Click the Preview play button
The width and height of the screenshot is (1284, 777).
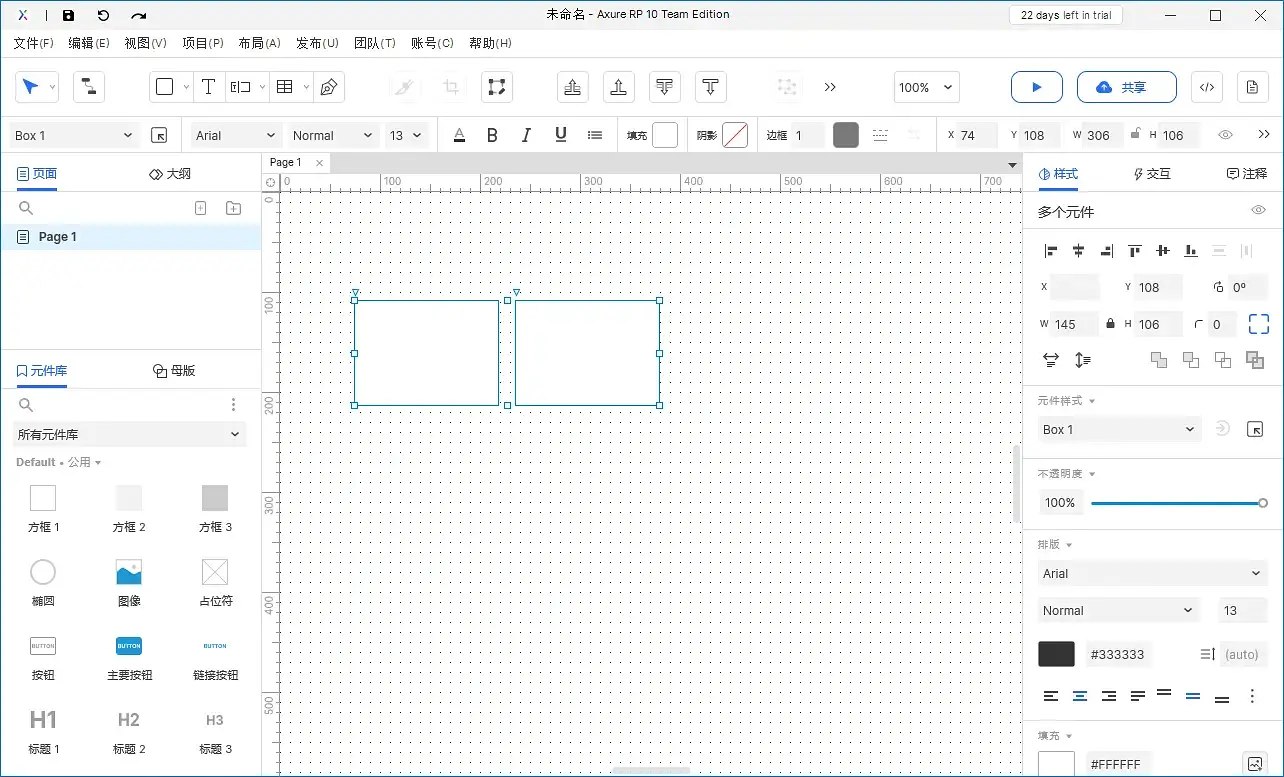click(1036, 87)
